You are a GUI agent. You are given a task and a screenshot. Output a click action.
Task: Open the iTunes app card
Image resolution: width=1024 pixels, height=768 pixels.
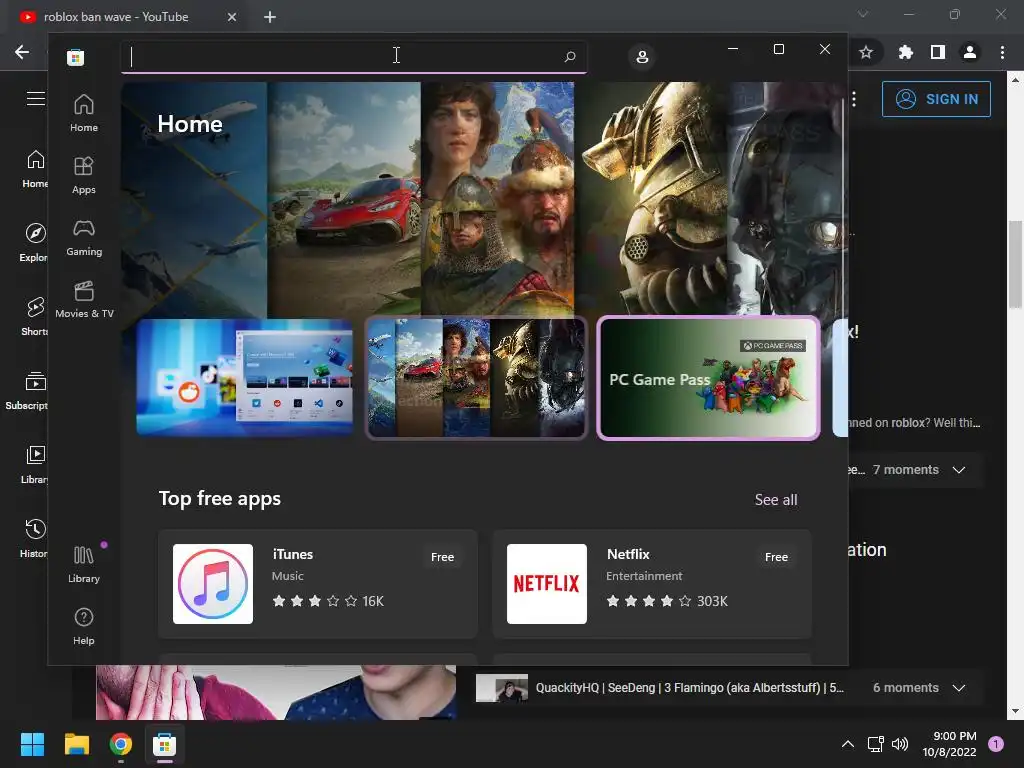317,584
